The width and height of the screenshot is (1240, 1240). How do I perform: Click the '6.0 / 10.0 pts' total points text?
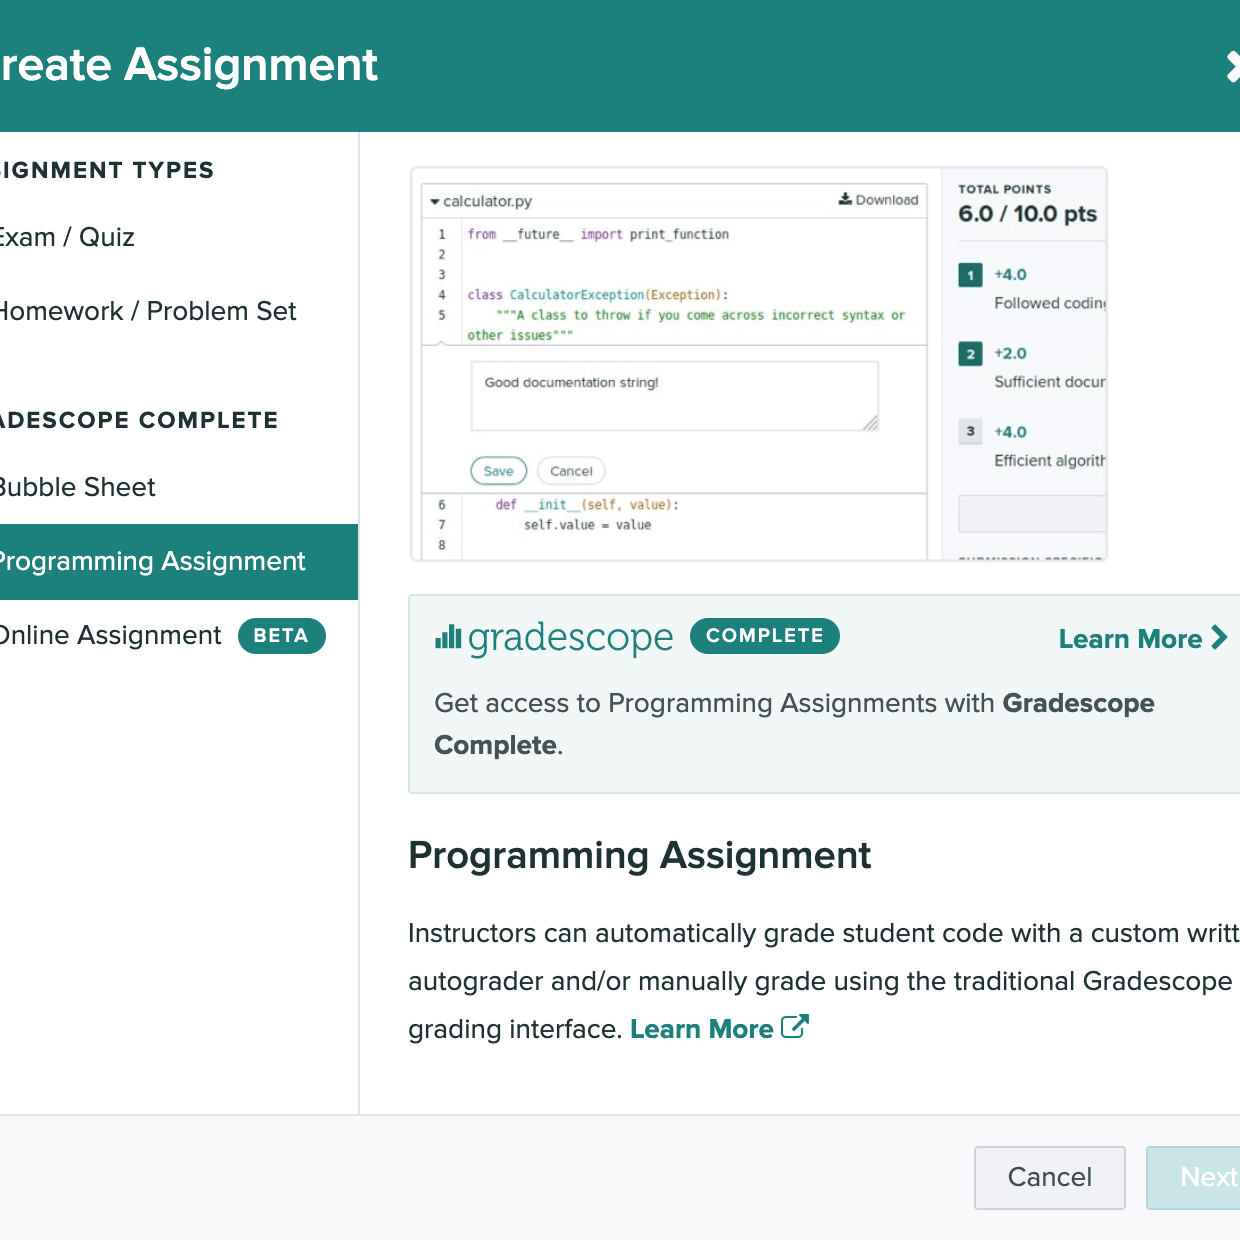pyautogui.click(x=1027, y=214)
